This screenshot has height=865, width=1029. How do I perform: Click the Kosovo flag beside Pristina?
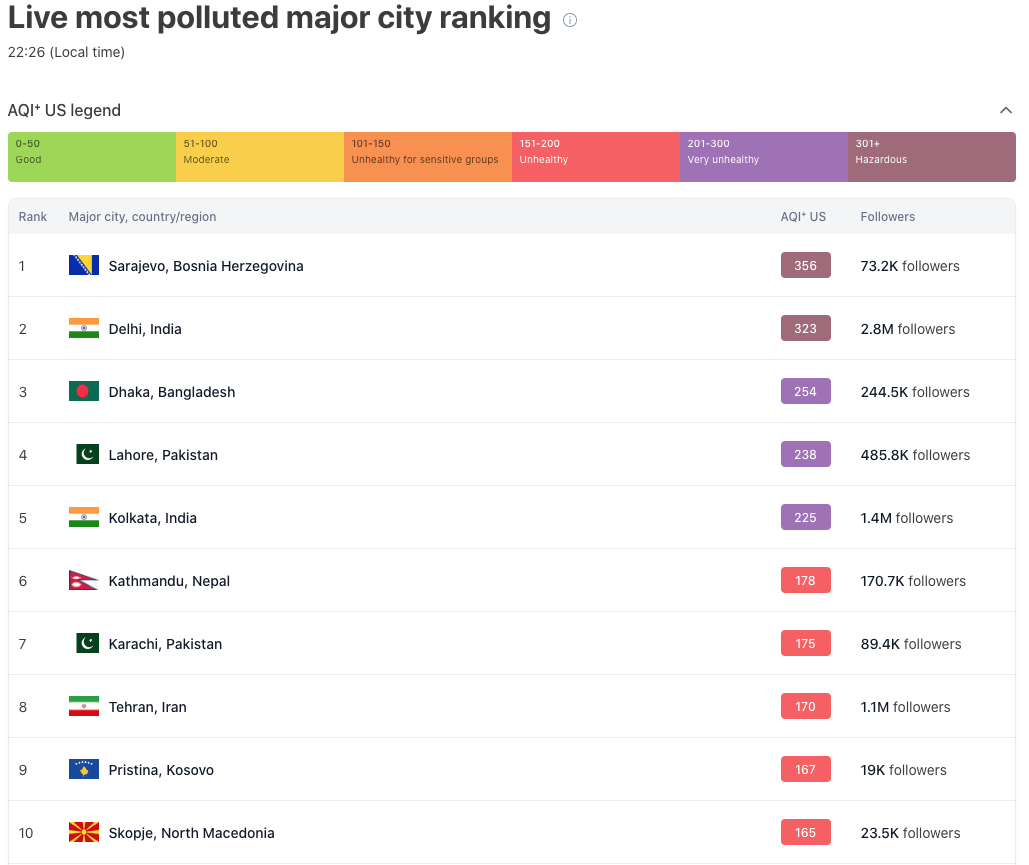tap(84, 769)
